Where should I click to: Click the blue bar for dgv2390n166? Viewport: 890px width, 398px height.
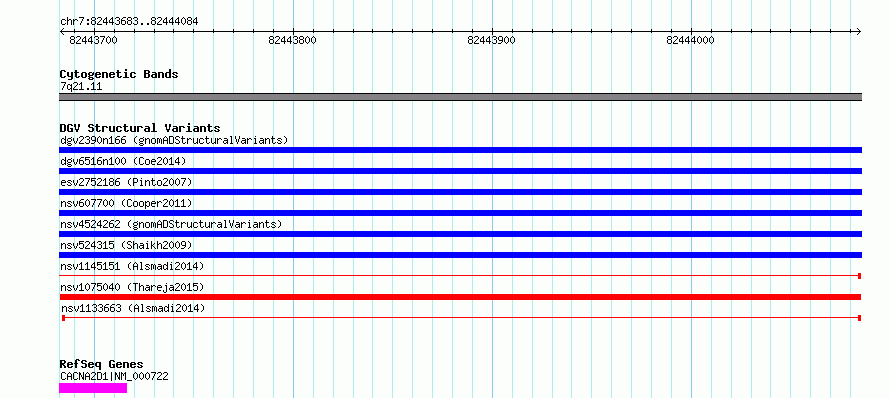(460, 150)
